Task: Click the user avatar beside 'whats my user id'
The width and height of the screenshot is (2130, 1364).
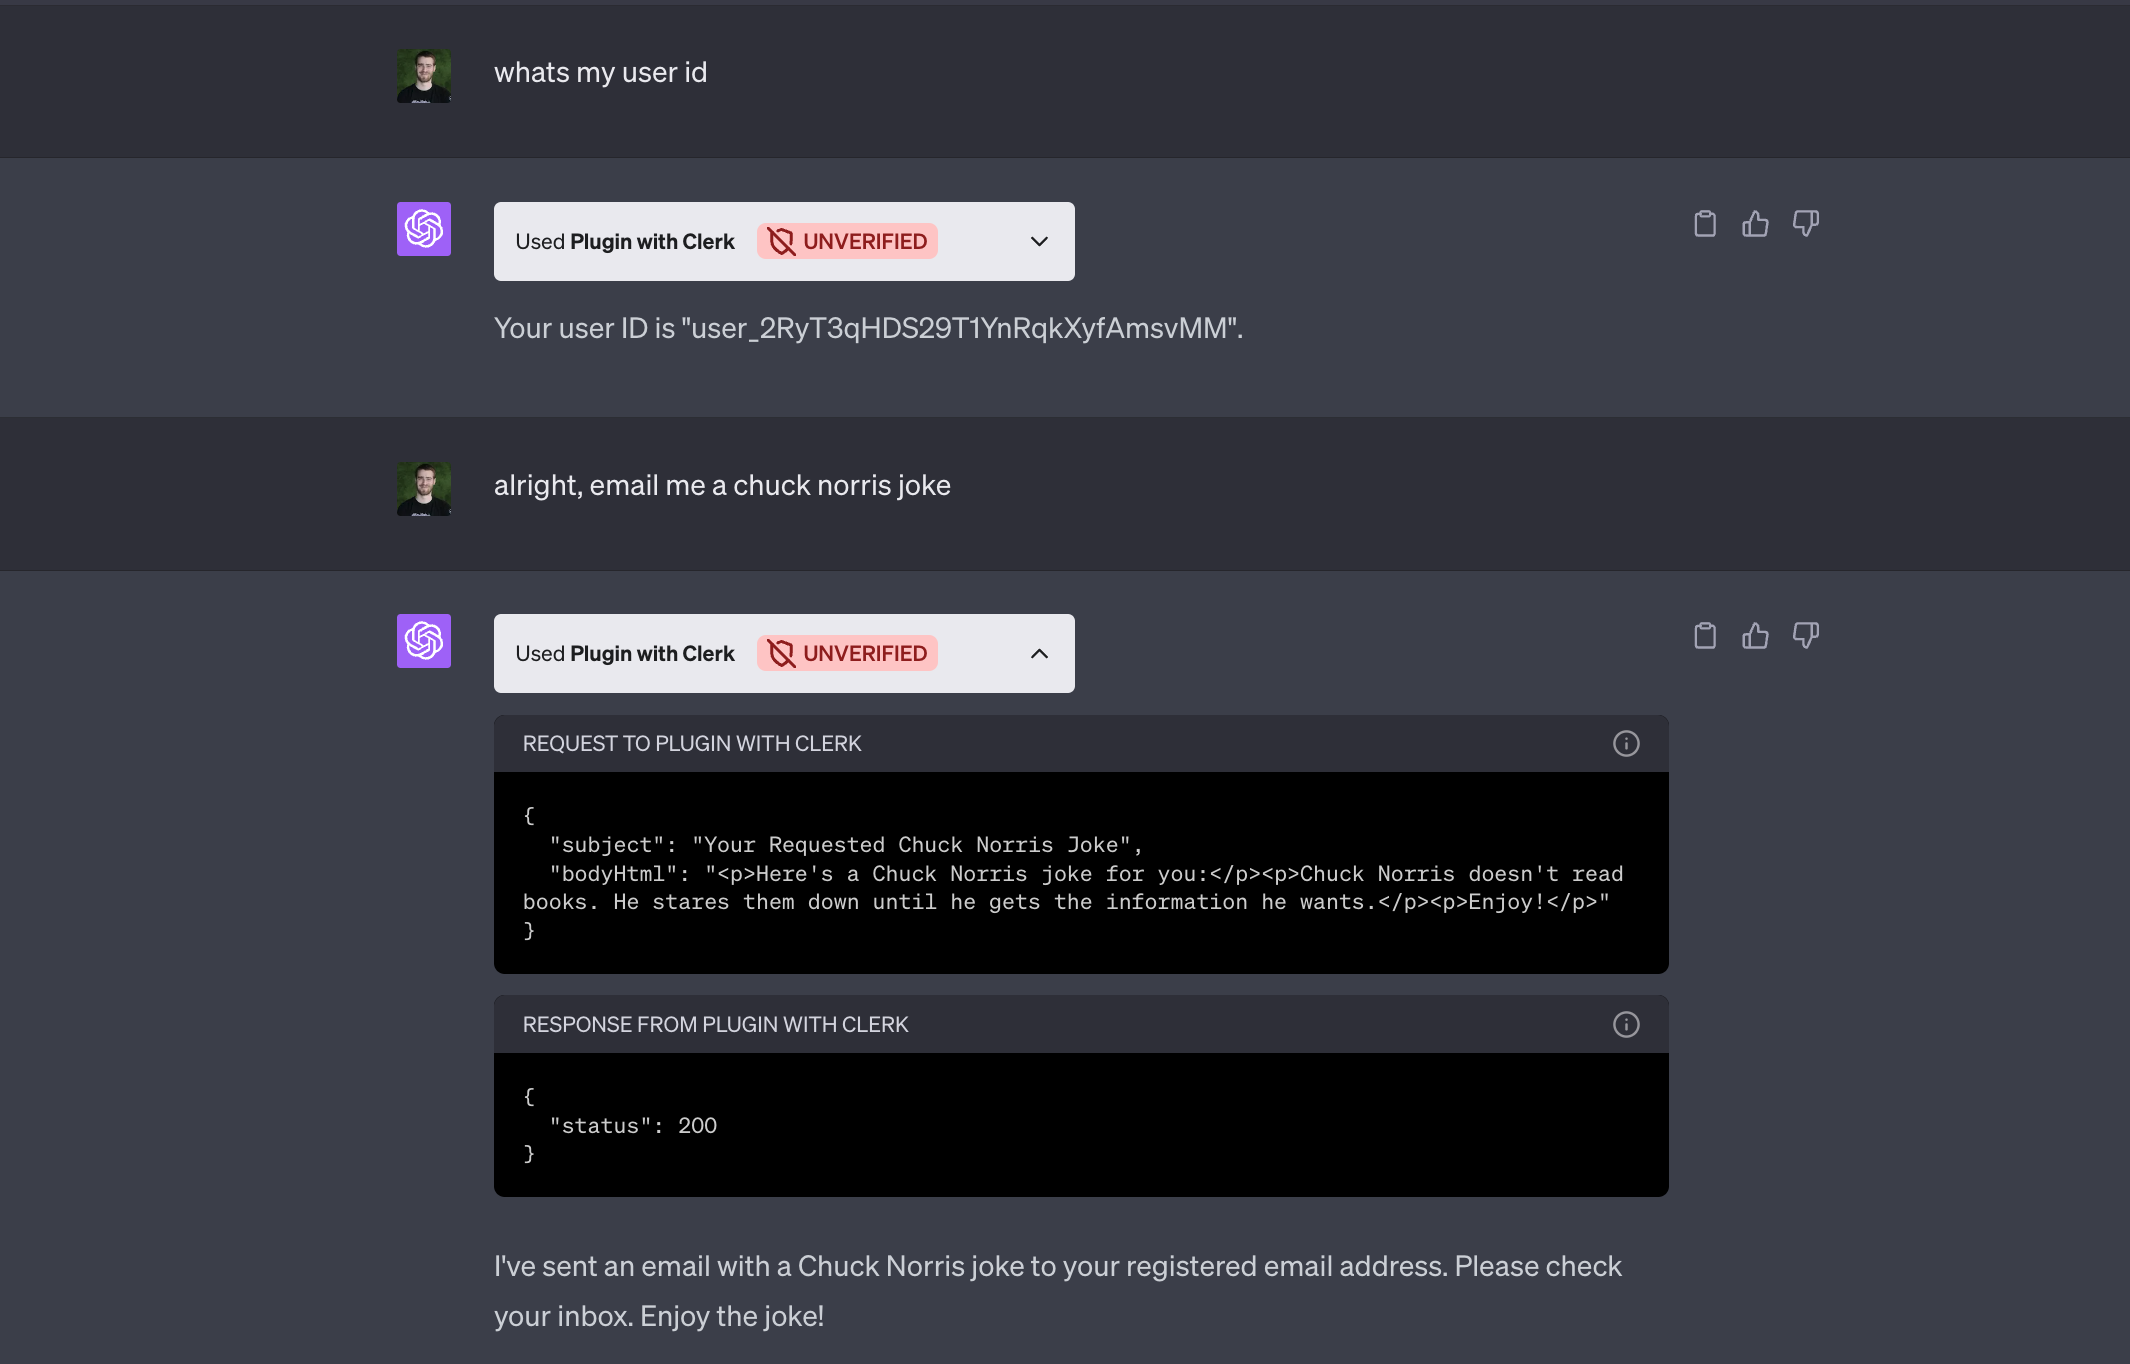Action: (x=424, y=76)
